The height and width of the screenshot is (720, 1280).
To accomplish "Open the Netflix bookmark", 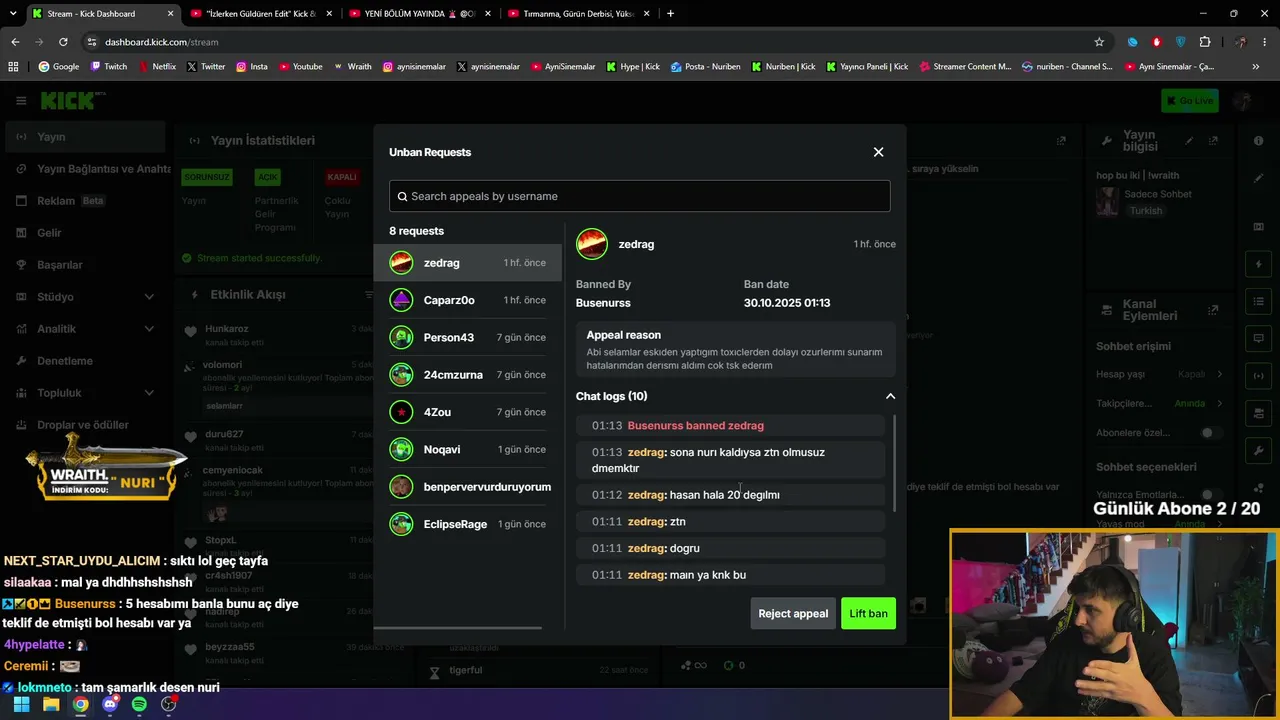I will pos(157,67).
